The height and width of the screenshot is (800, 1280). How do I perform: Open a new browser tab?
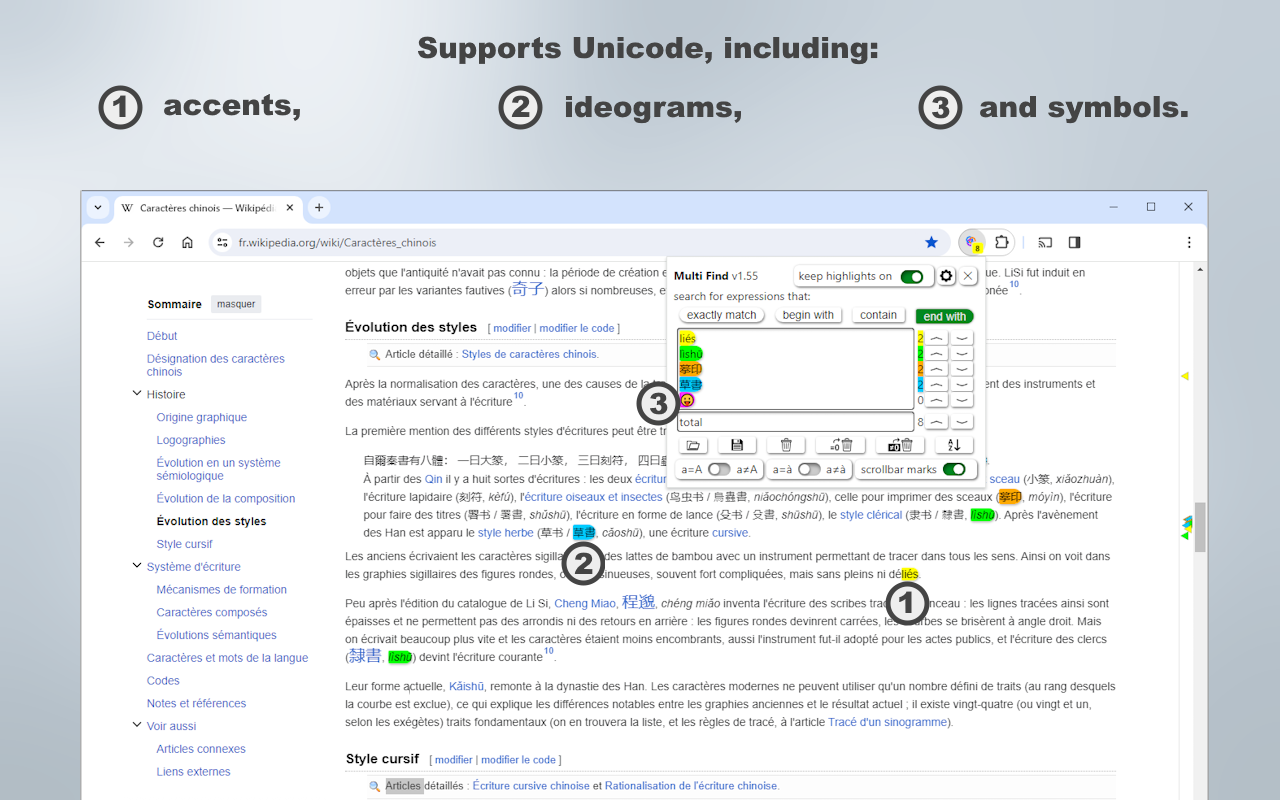pos(319,208)
